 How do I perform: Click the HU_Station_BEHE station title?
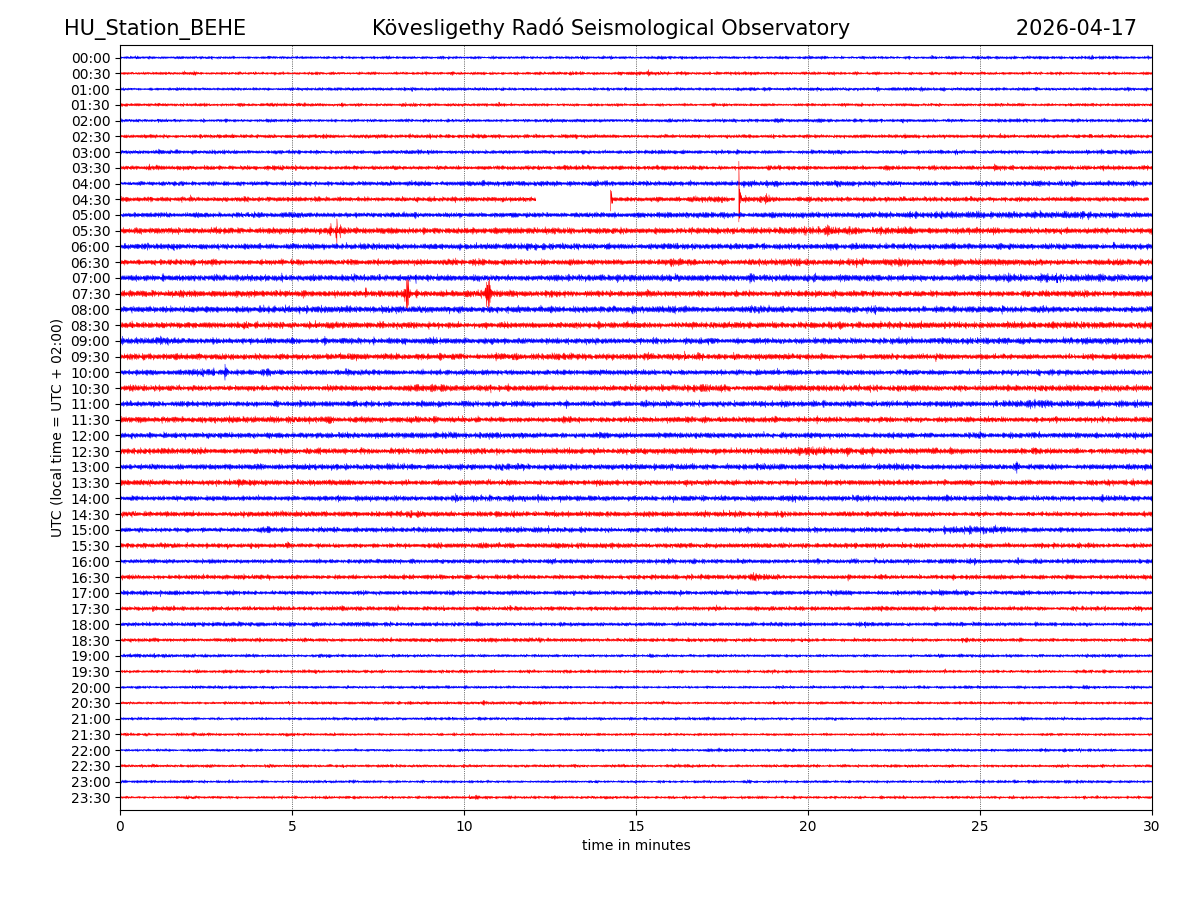click(x=154, y=28)
